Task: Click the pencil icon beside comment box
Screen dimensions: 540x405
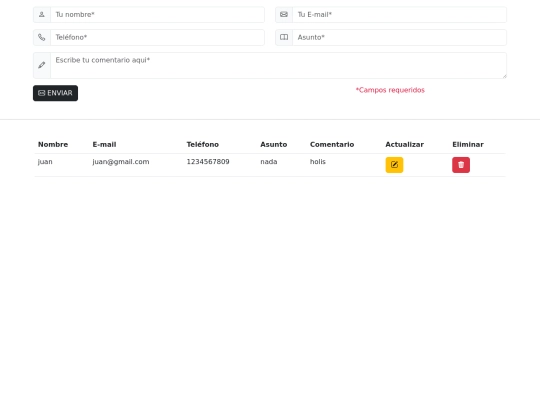Action: (42, 65)
